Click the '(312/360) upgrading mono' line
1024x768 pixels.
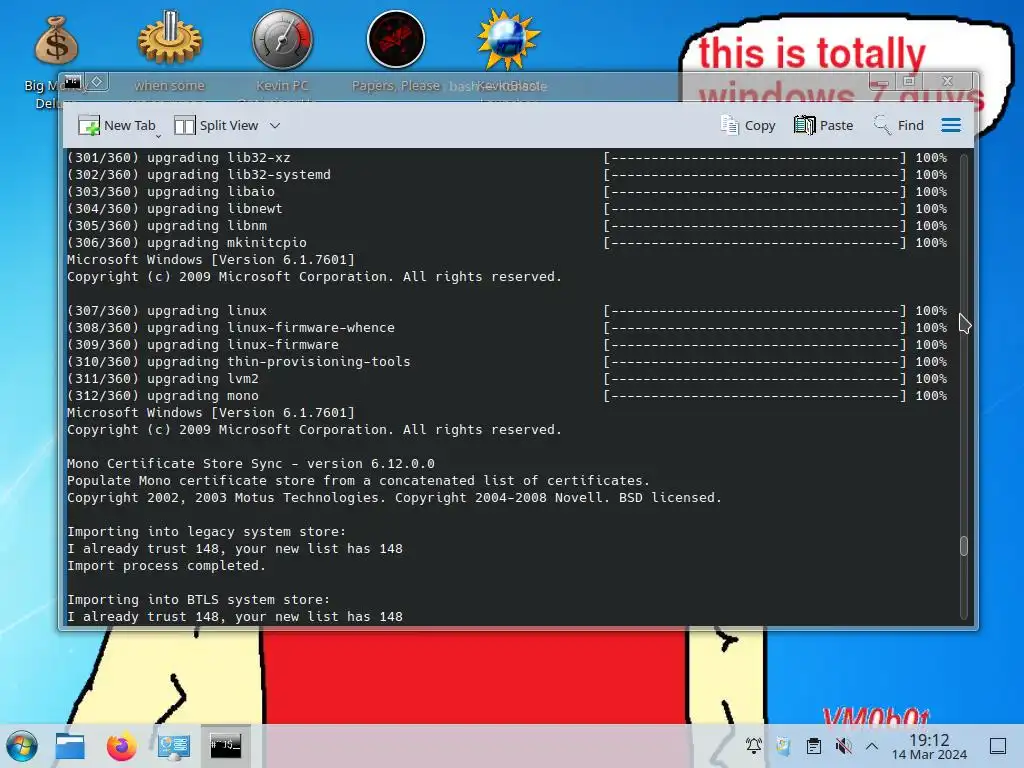point(507,396)
